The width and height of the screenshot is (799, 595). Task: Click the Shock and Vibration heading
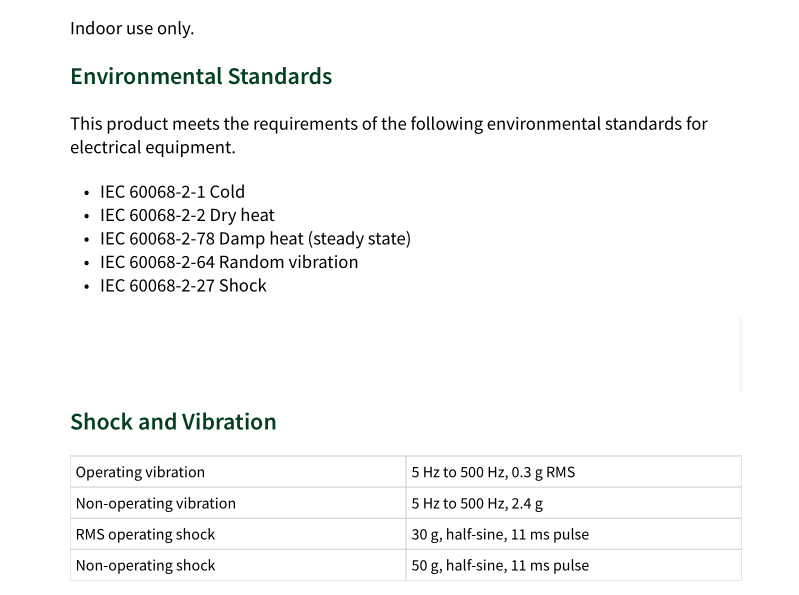click(173, 421)
